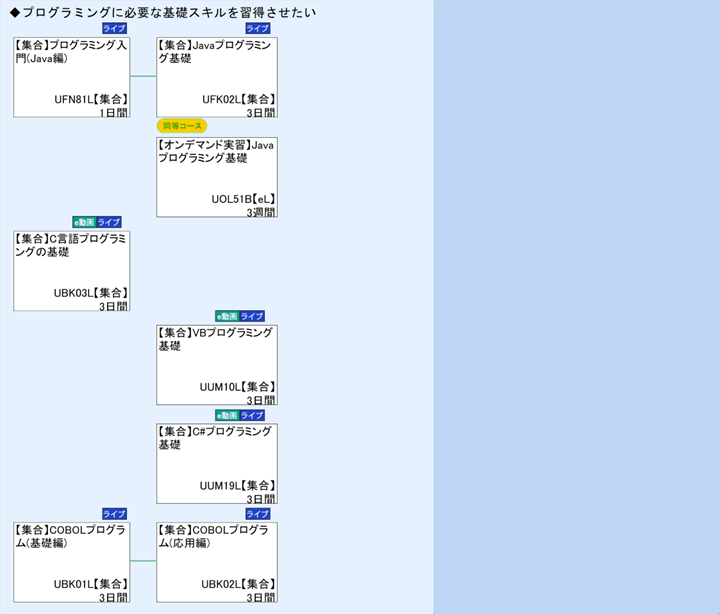Click the ライブ badge above Javaプログラミング基礎 集合 course
720x614 pixels.
pyautogui.click(x=258, y=29)
